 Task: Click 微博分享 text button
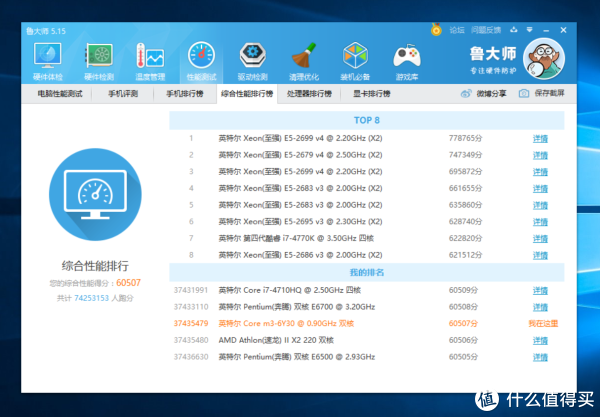pos(491,93)
